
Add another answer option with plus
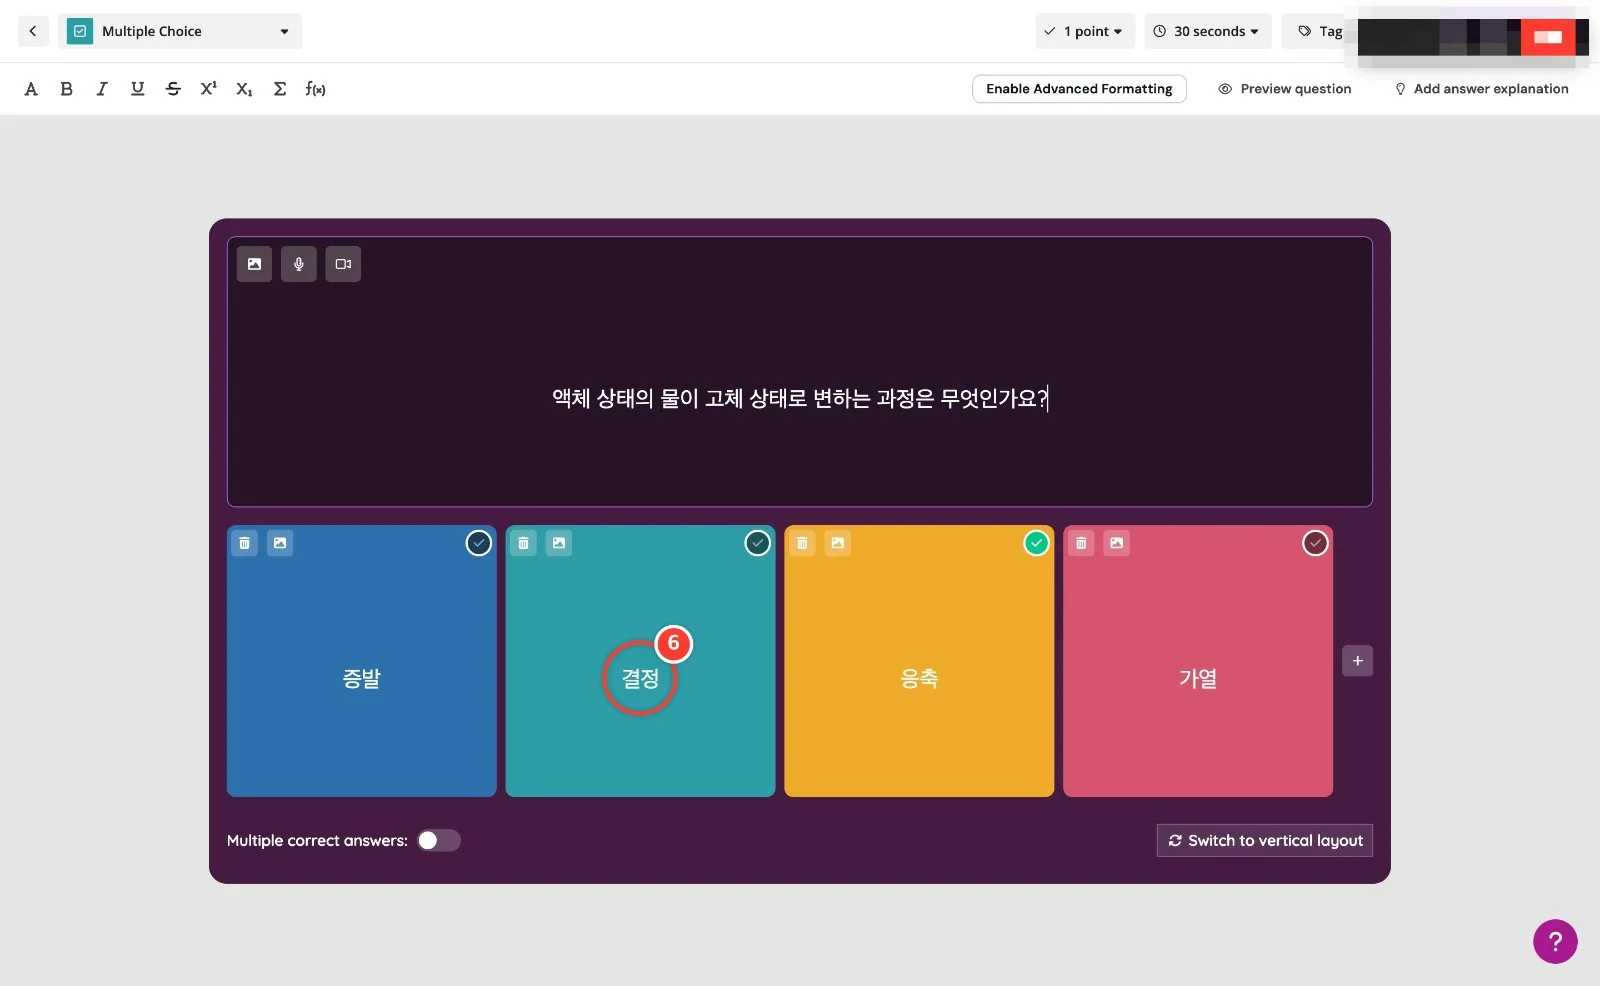point(1357,661)
